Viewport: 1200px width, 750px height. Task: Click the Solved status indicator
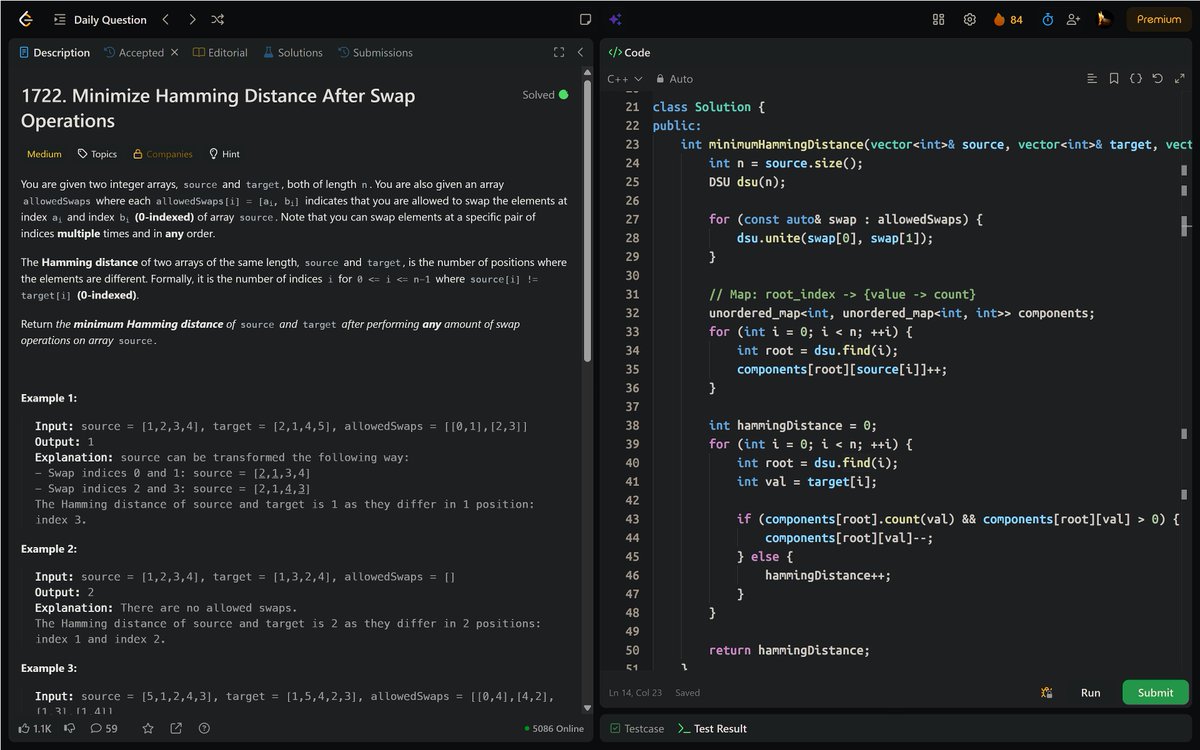545,95
